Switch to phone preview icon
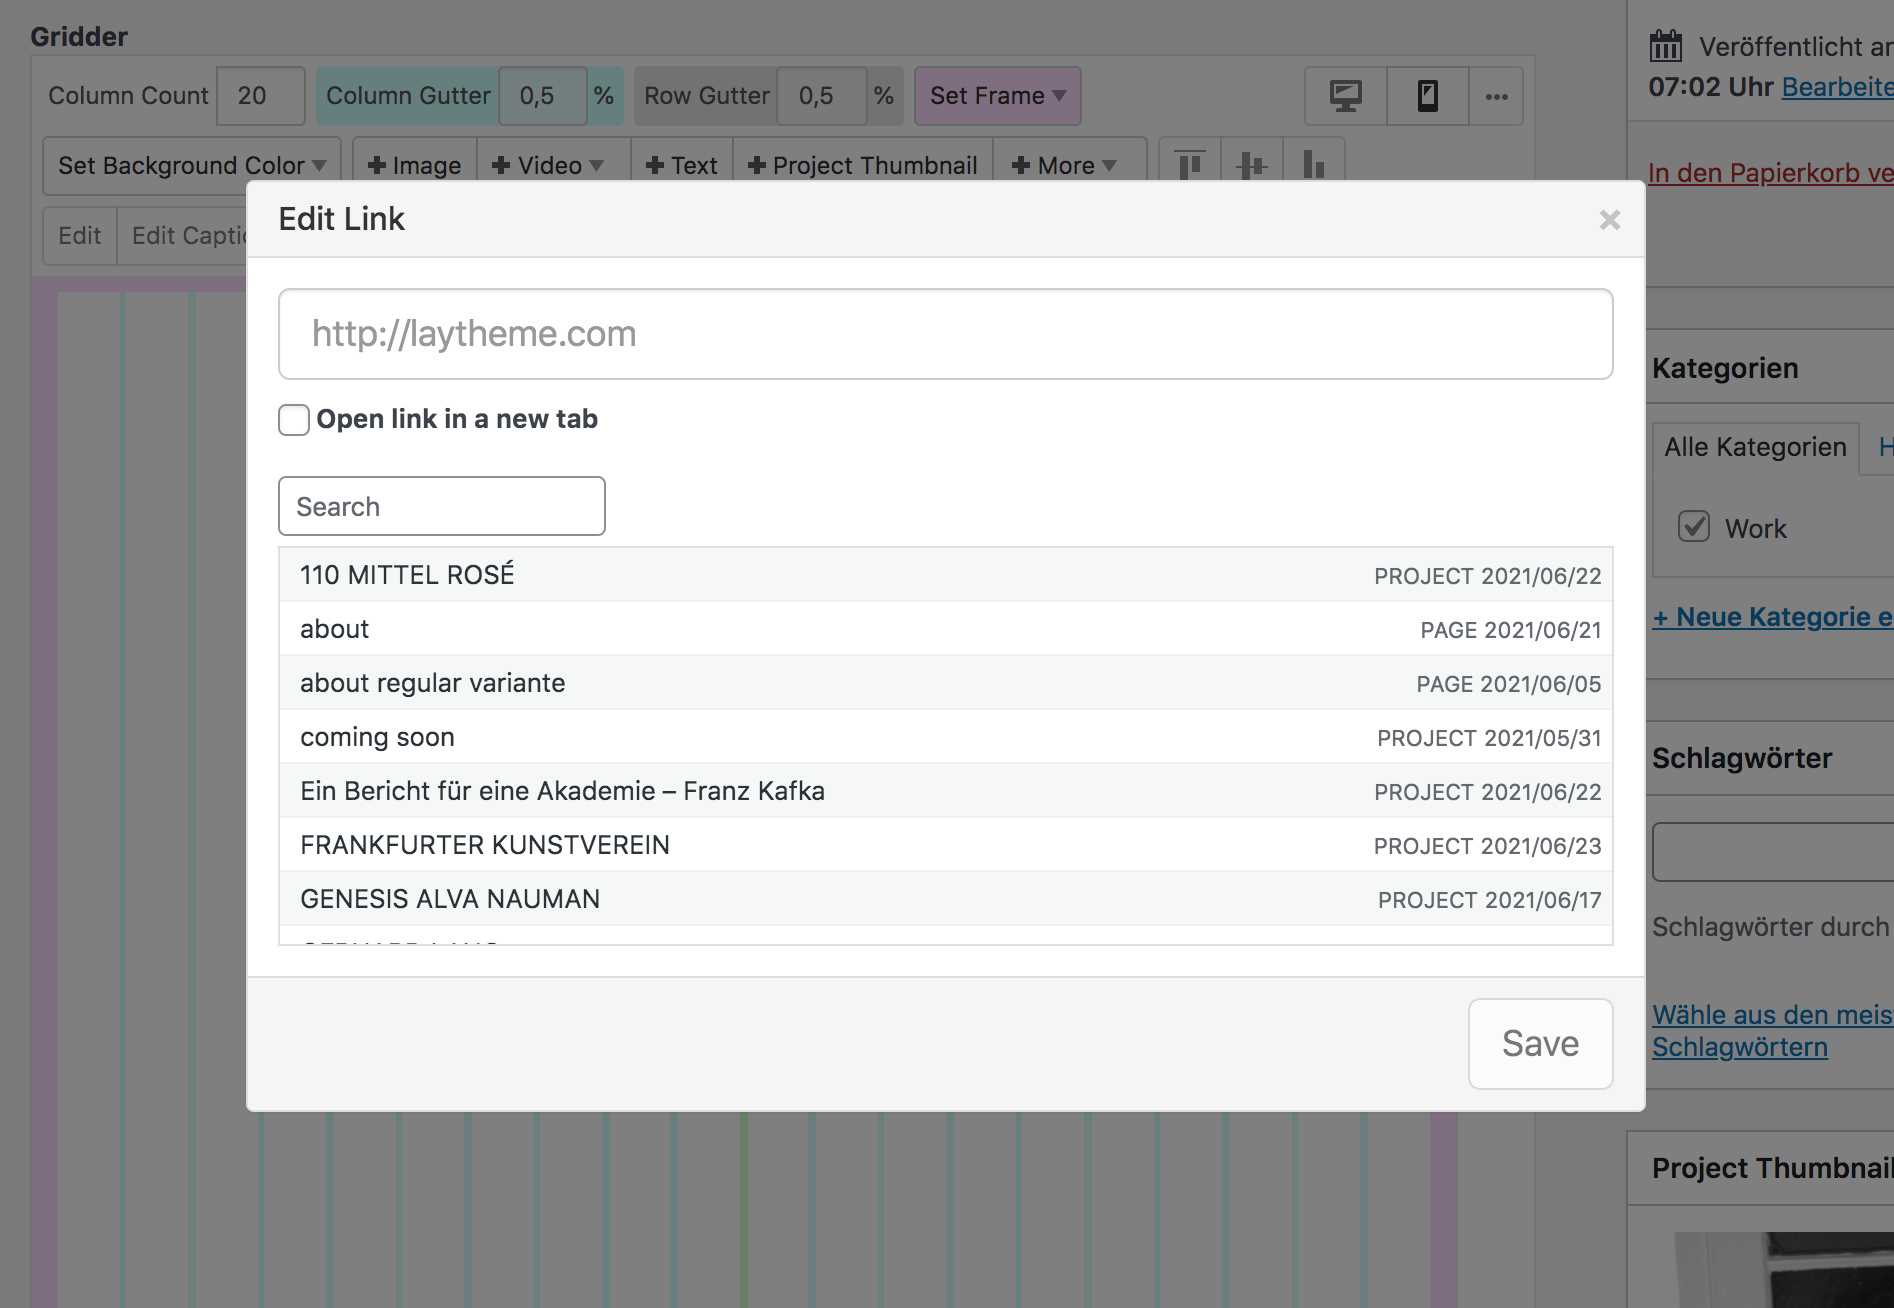1894x1308 pixels. 1427,96
